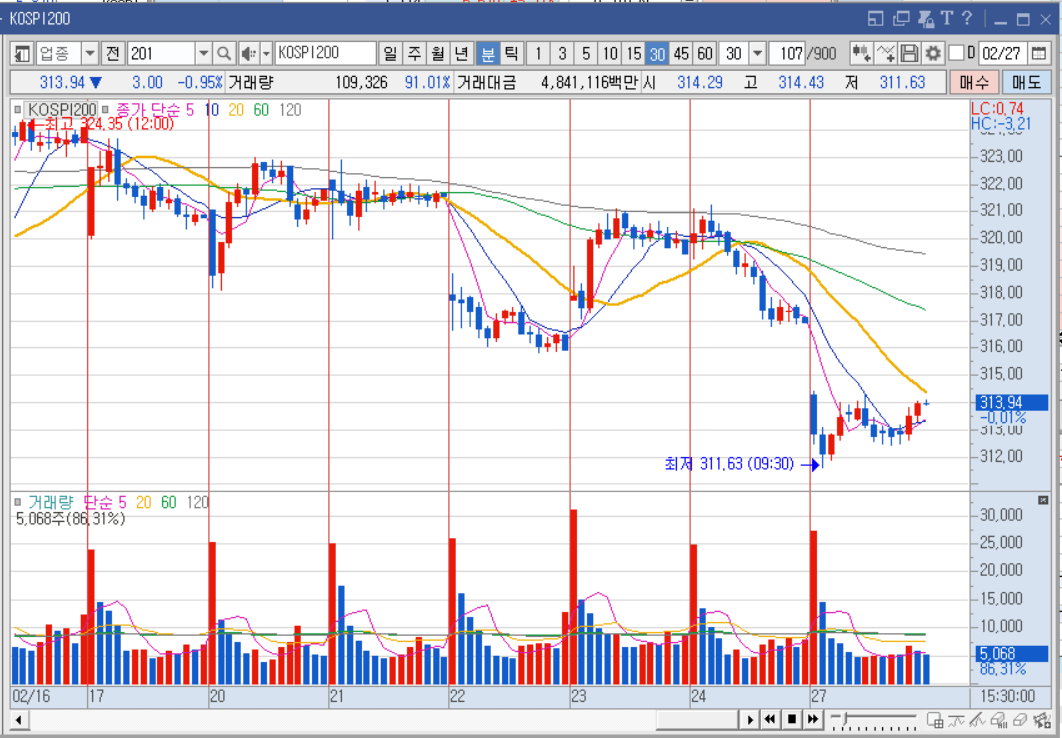Expand the 30 interval dropdown arrow
The width and height of the screenshot is (1062, 738).
click(x=758, y=53)
